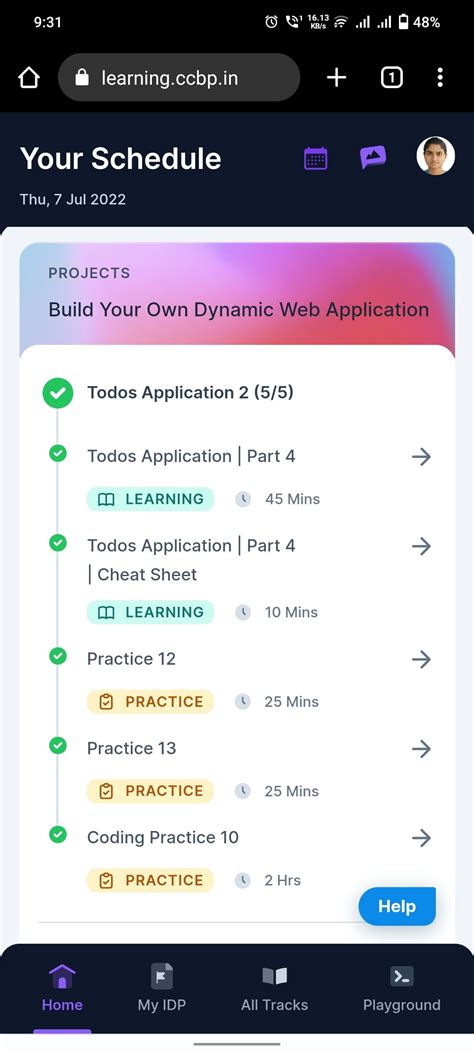Select the Home tab icon
474x1053 pixels.
point(62,976)
